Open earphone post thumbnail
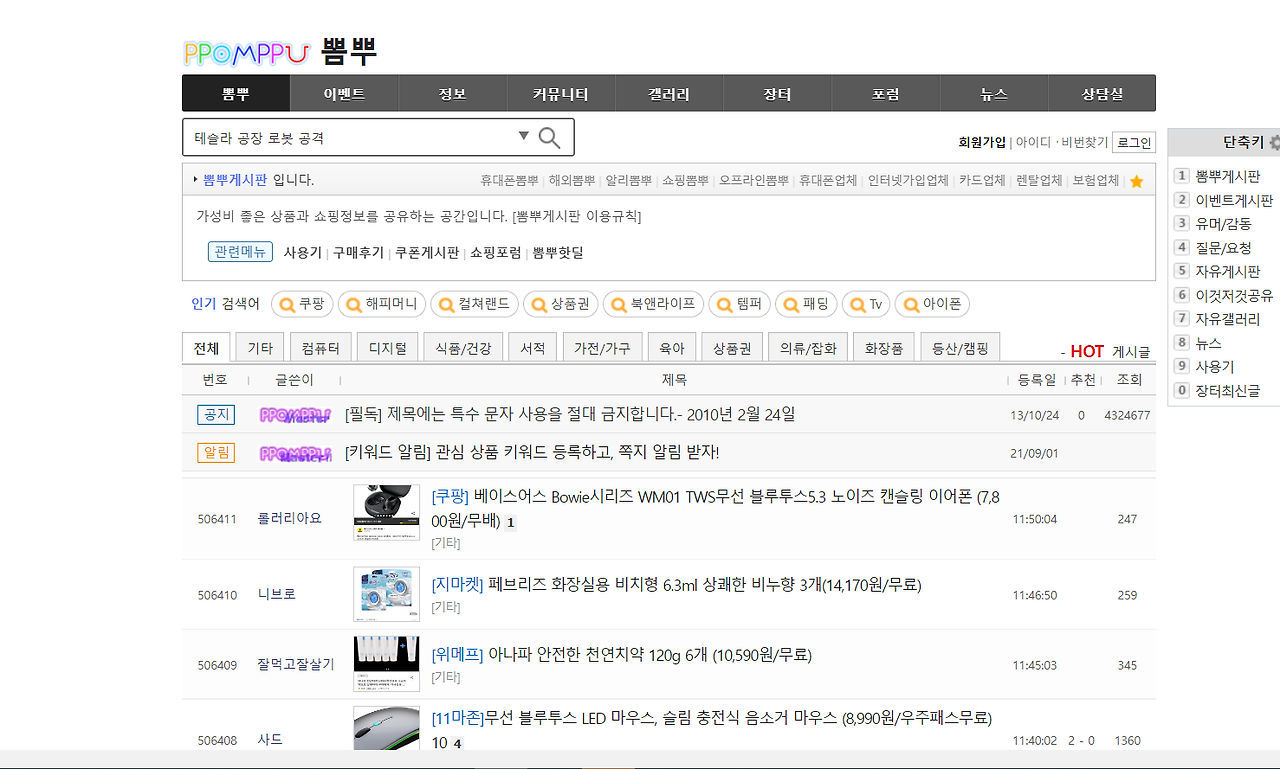Image resolution: width=1280 pixels, height=769 pixels. click(386, 513)
